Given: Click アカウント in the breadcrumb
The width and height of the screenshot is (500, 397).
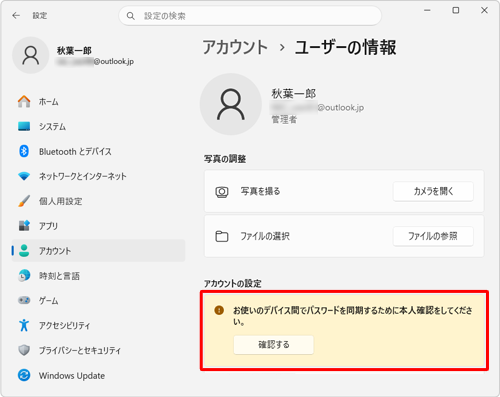Looking at the screenshot, I should point(235,47).
